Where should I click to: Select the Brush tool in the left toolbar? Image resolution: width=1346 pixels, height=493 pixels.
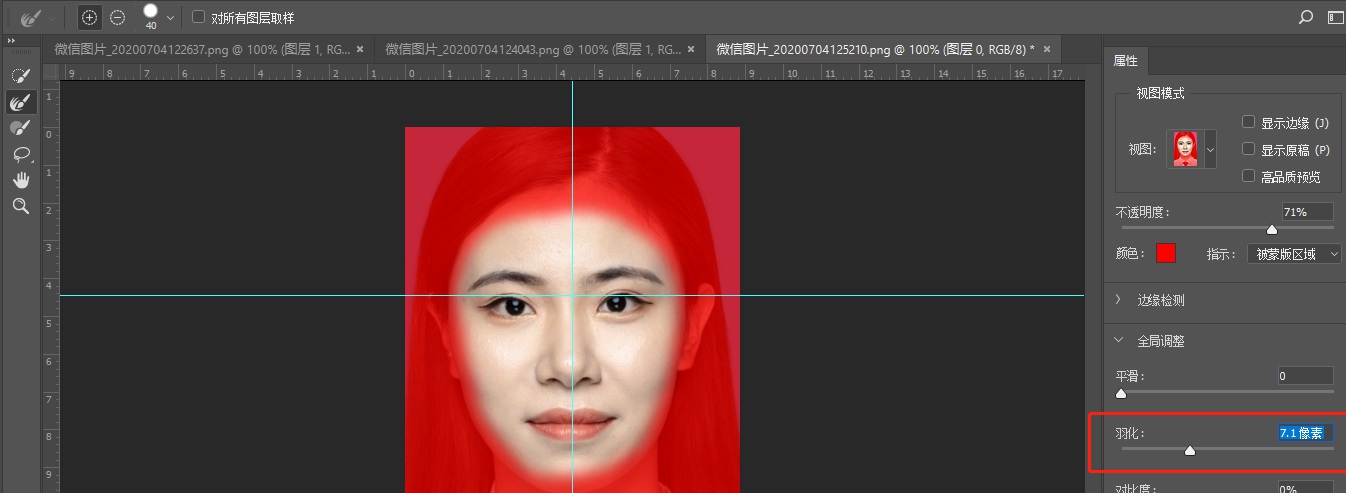pyautogui.click(x=20, y=128)
